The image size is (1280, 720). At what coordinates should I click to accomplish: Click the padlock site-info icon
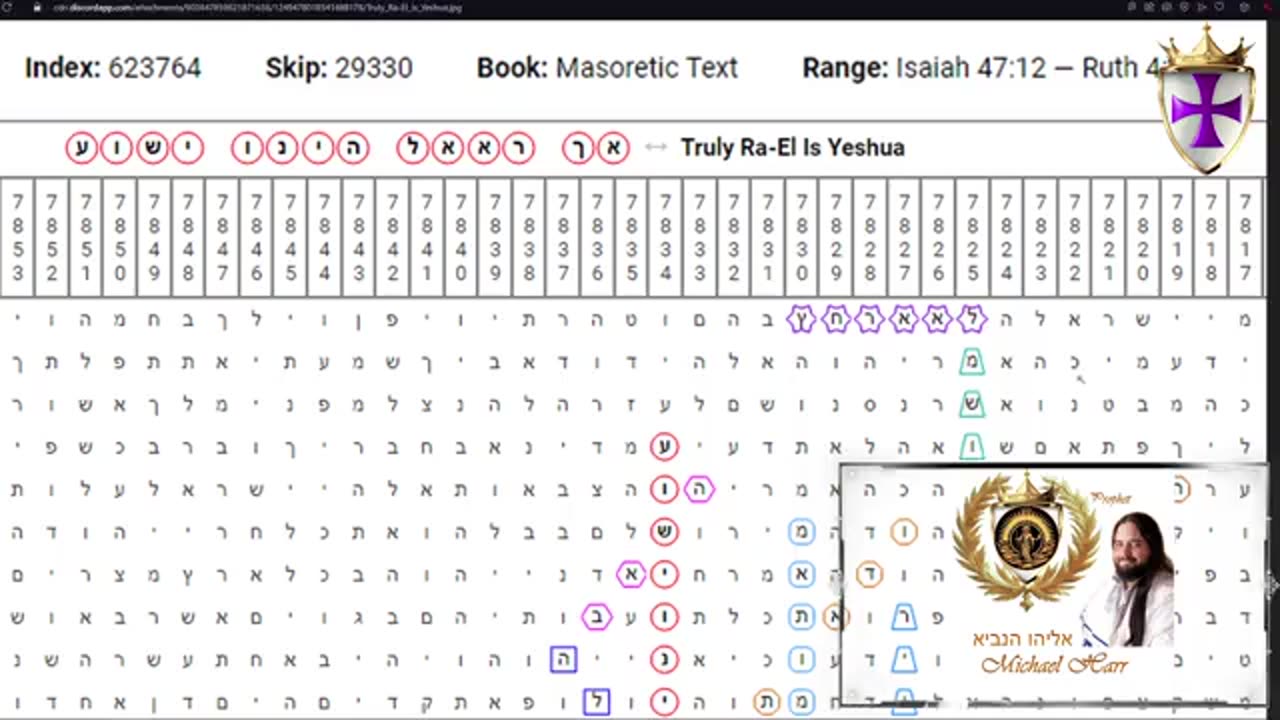[36, 7]
